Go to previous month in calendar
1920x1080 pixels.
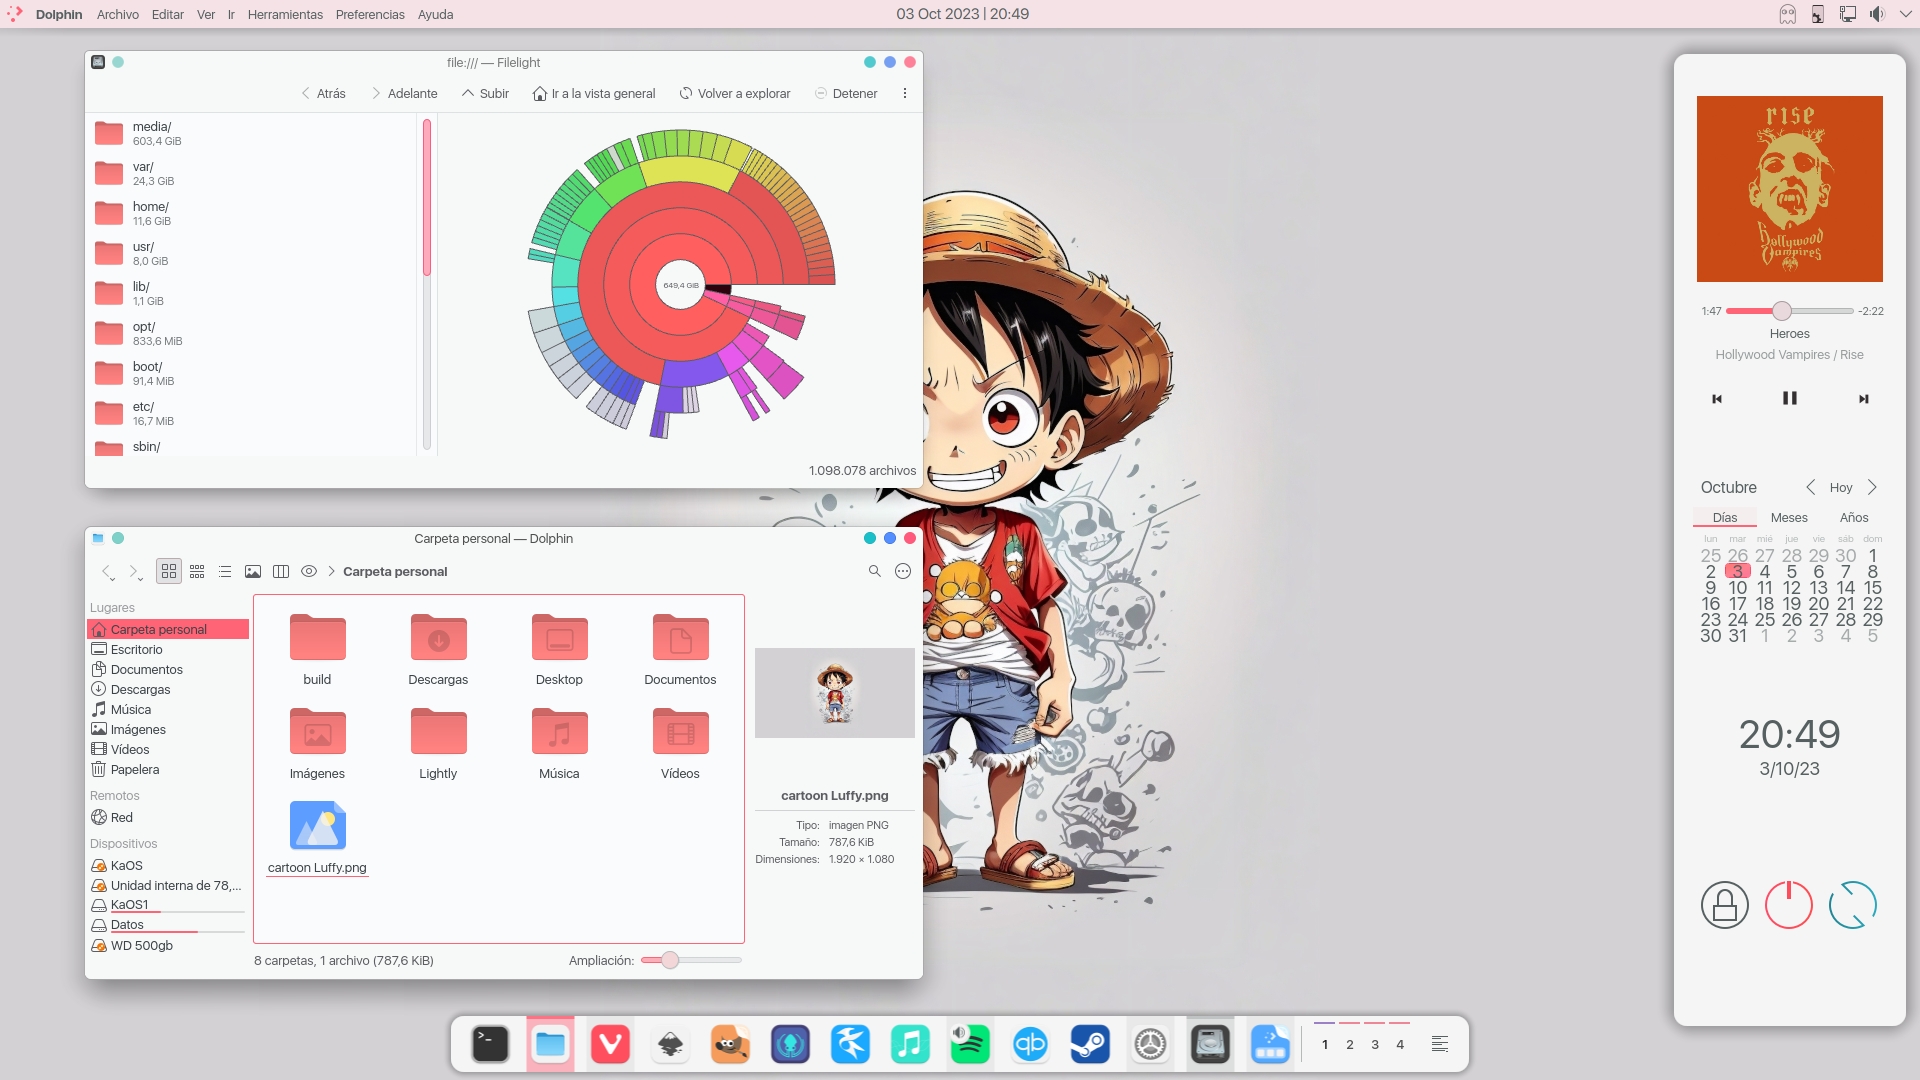coord(1810,487)
